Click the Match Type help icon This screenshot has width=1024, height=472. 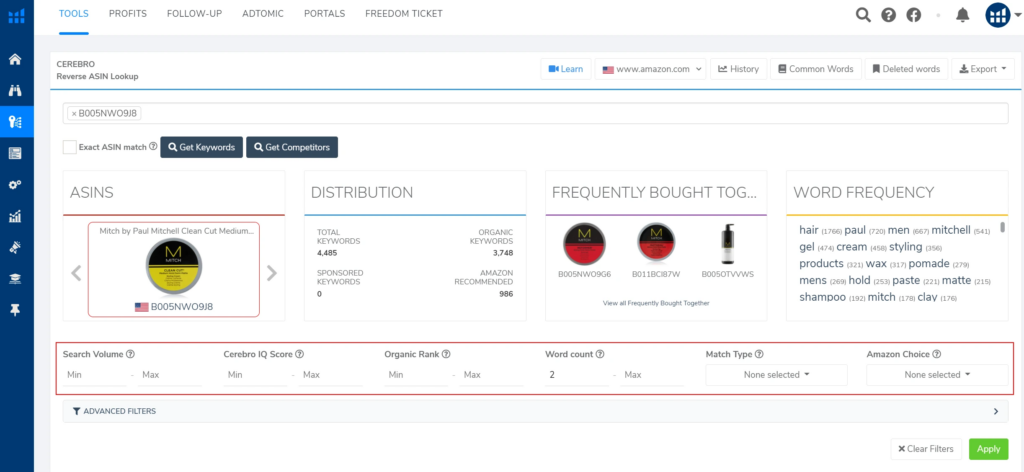760,354
